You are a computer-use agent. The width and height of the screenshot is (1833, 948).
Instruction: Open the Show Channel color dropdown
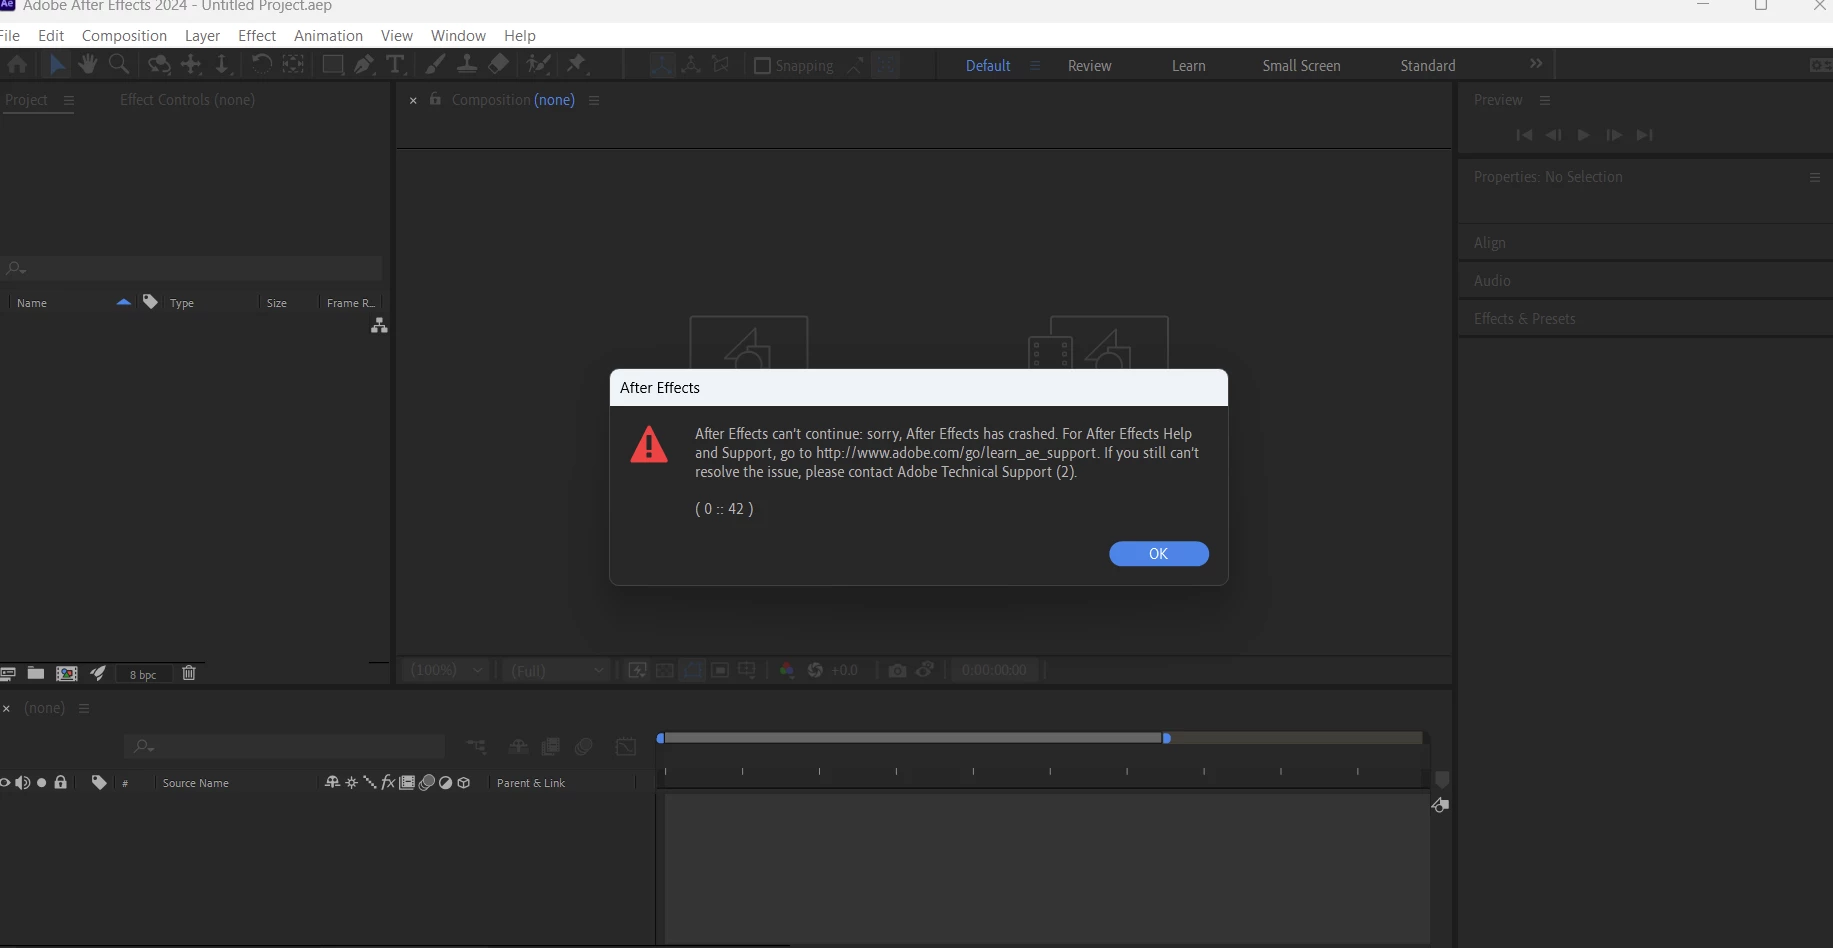click(787, 670)
